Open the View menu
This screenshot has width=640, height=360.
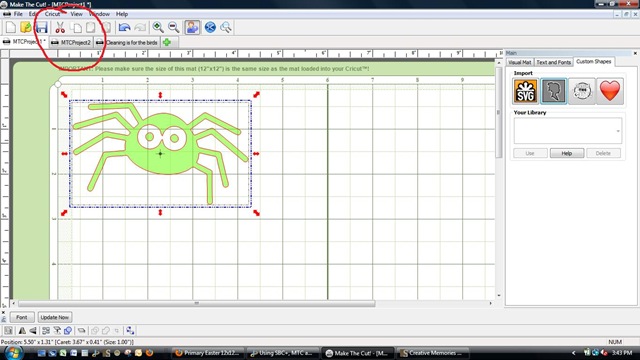point(76,14)
